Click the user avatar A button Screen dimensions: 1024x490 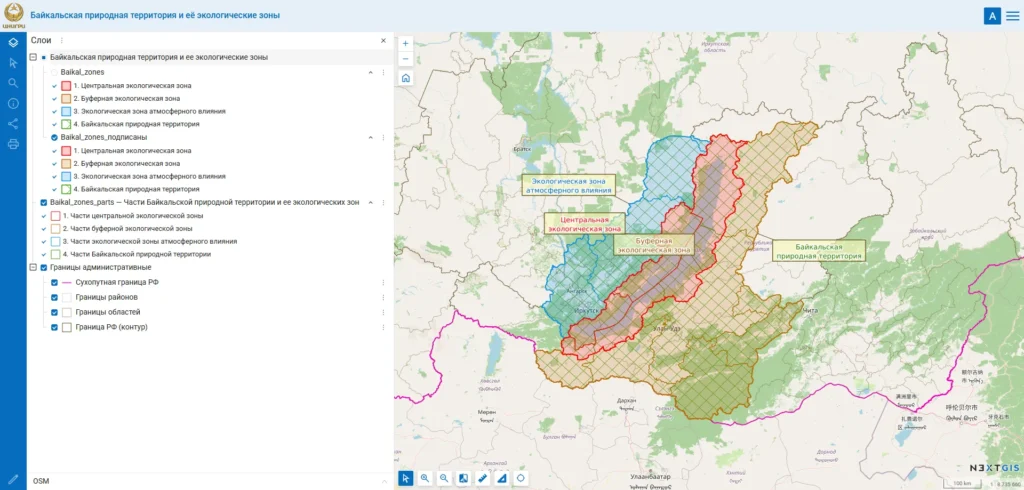click(992, 16)
